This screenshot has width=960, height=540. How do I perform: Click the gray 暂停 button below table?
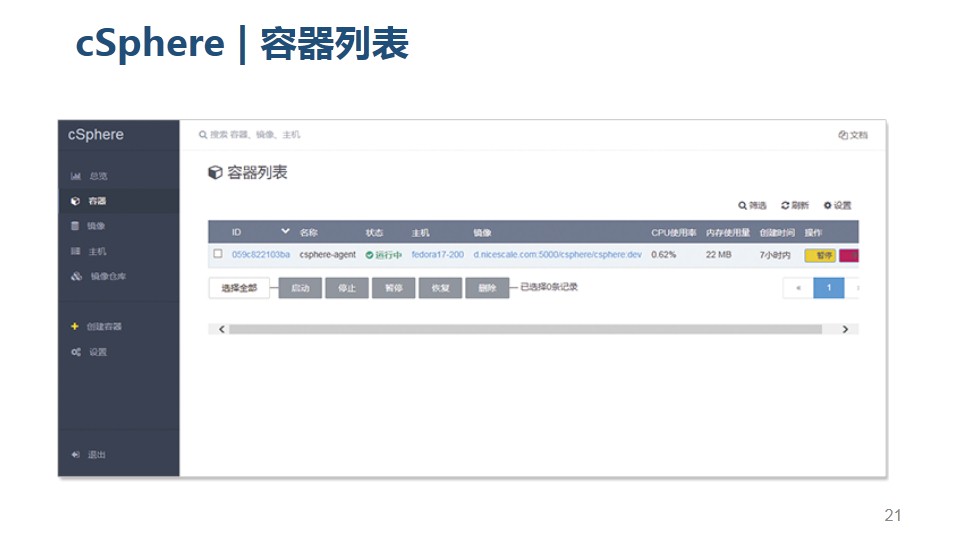[x=394, y=288]
